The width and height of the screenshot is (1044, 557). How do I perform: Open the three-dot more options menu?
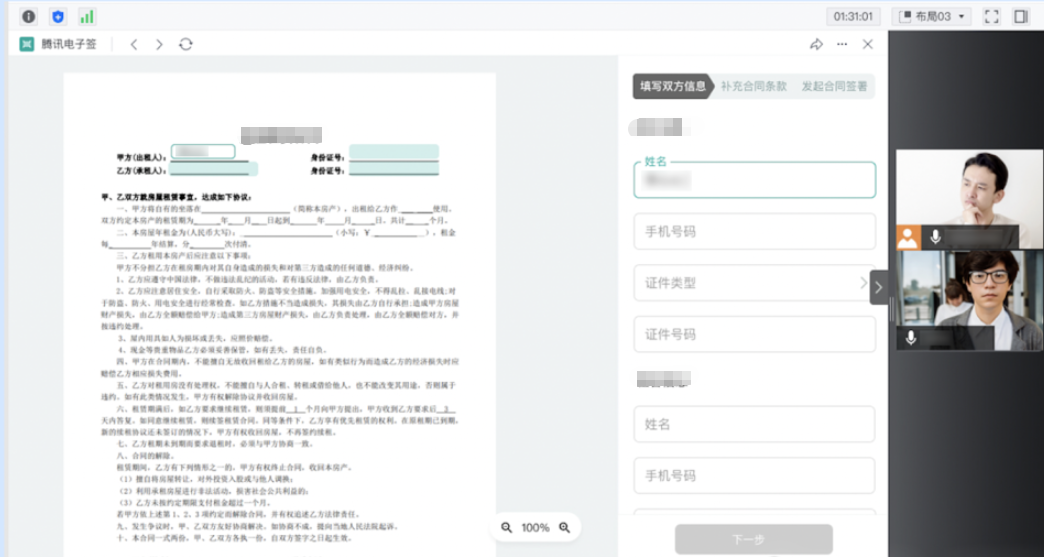coord(842,44)
